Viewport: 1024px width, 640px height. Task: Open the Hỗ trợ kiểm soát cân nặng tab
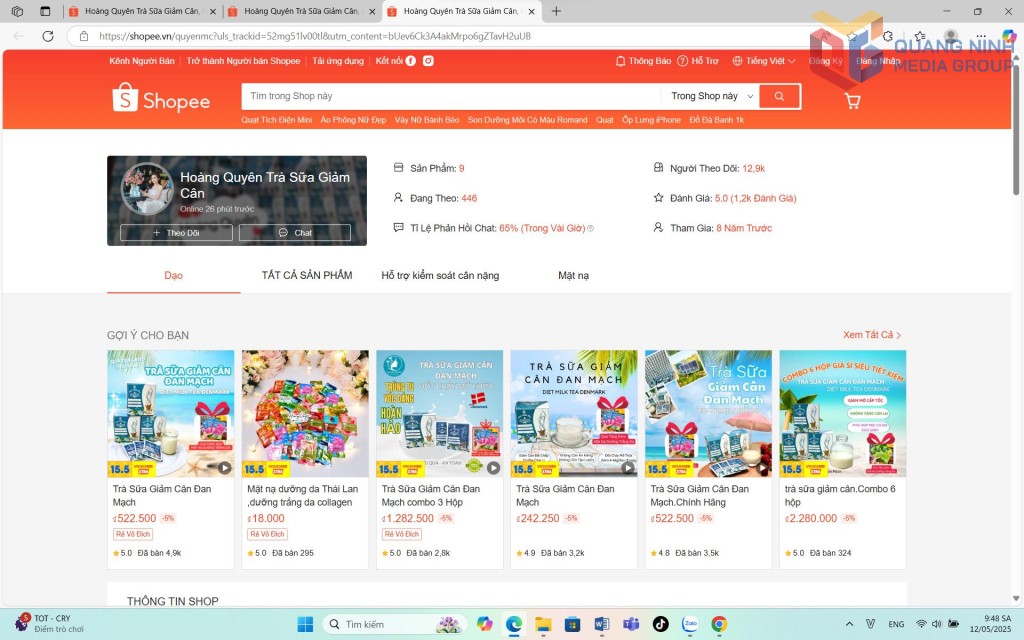coord(440,275)
